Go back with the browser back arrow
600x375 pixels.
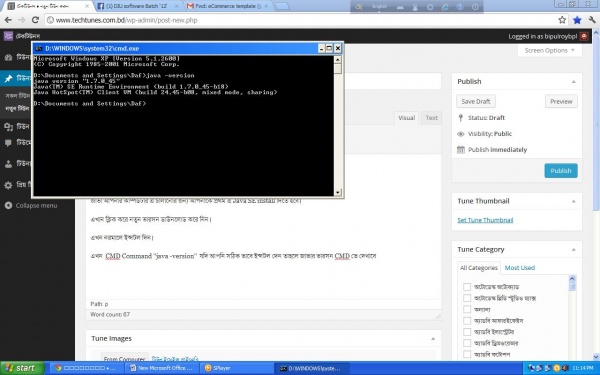pos(8,20)
